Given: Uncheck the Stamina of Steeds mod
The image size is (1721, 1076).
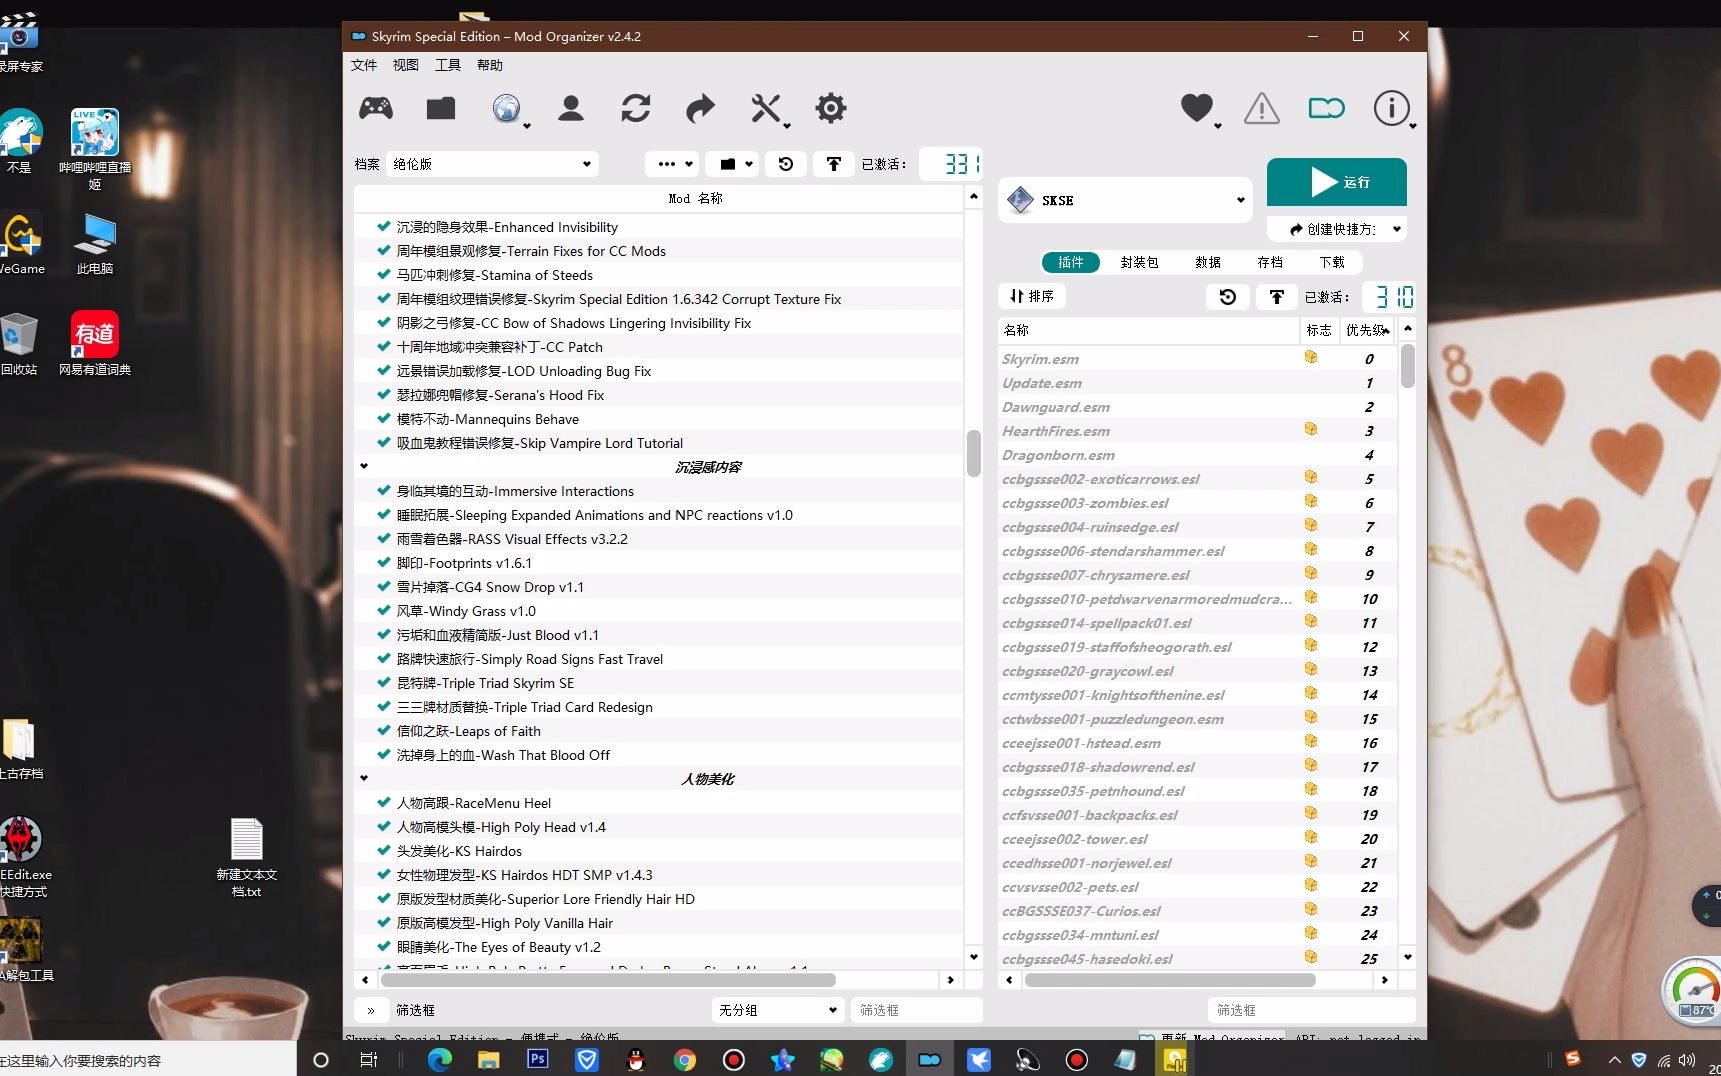Looking at the screenshot, I should [x=383, y=275].
